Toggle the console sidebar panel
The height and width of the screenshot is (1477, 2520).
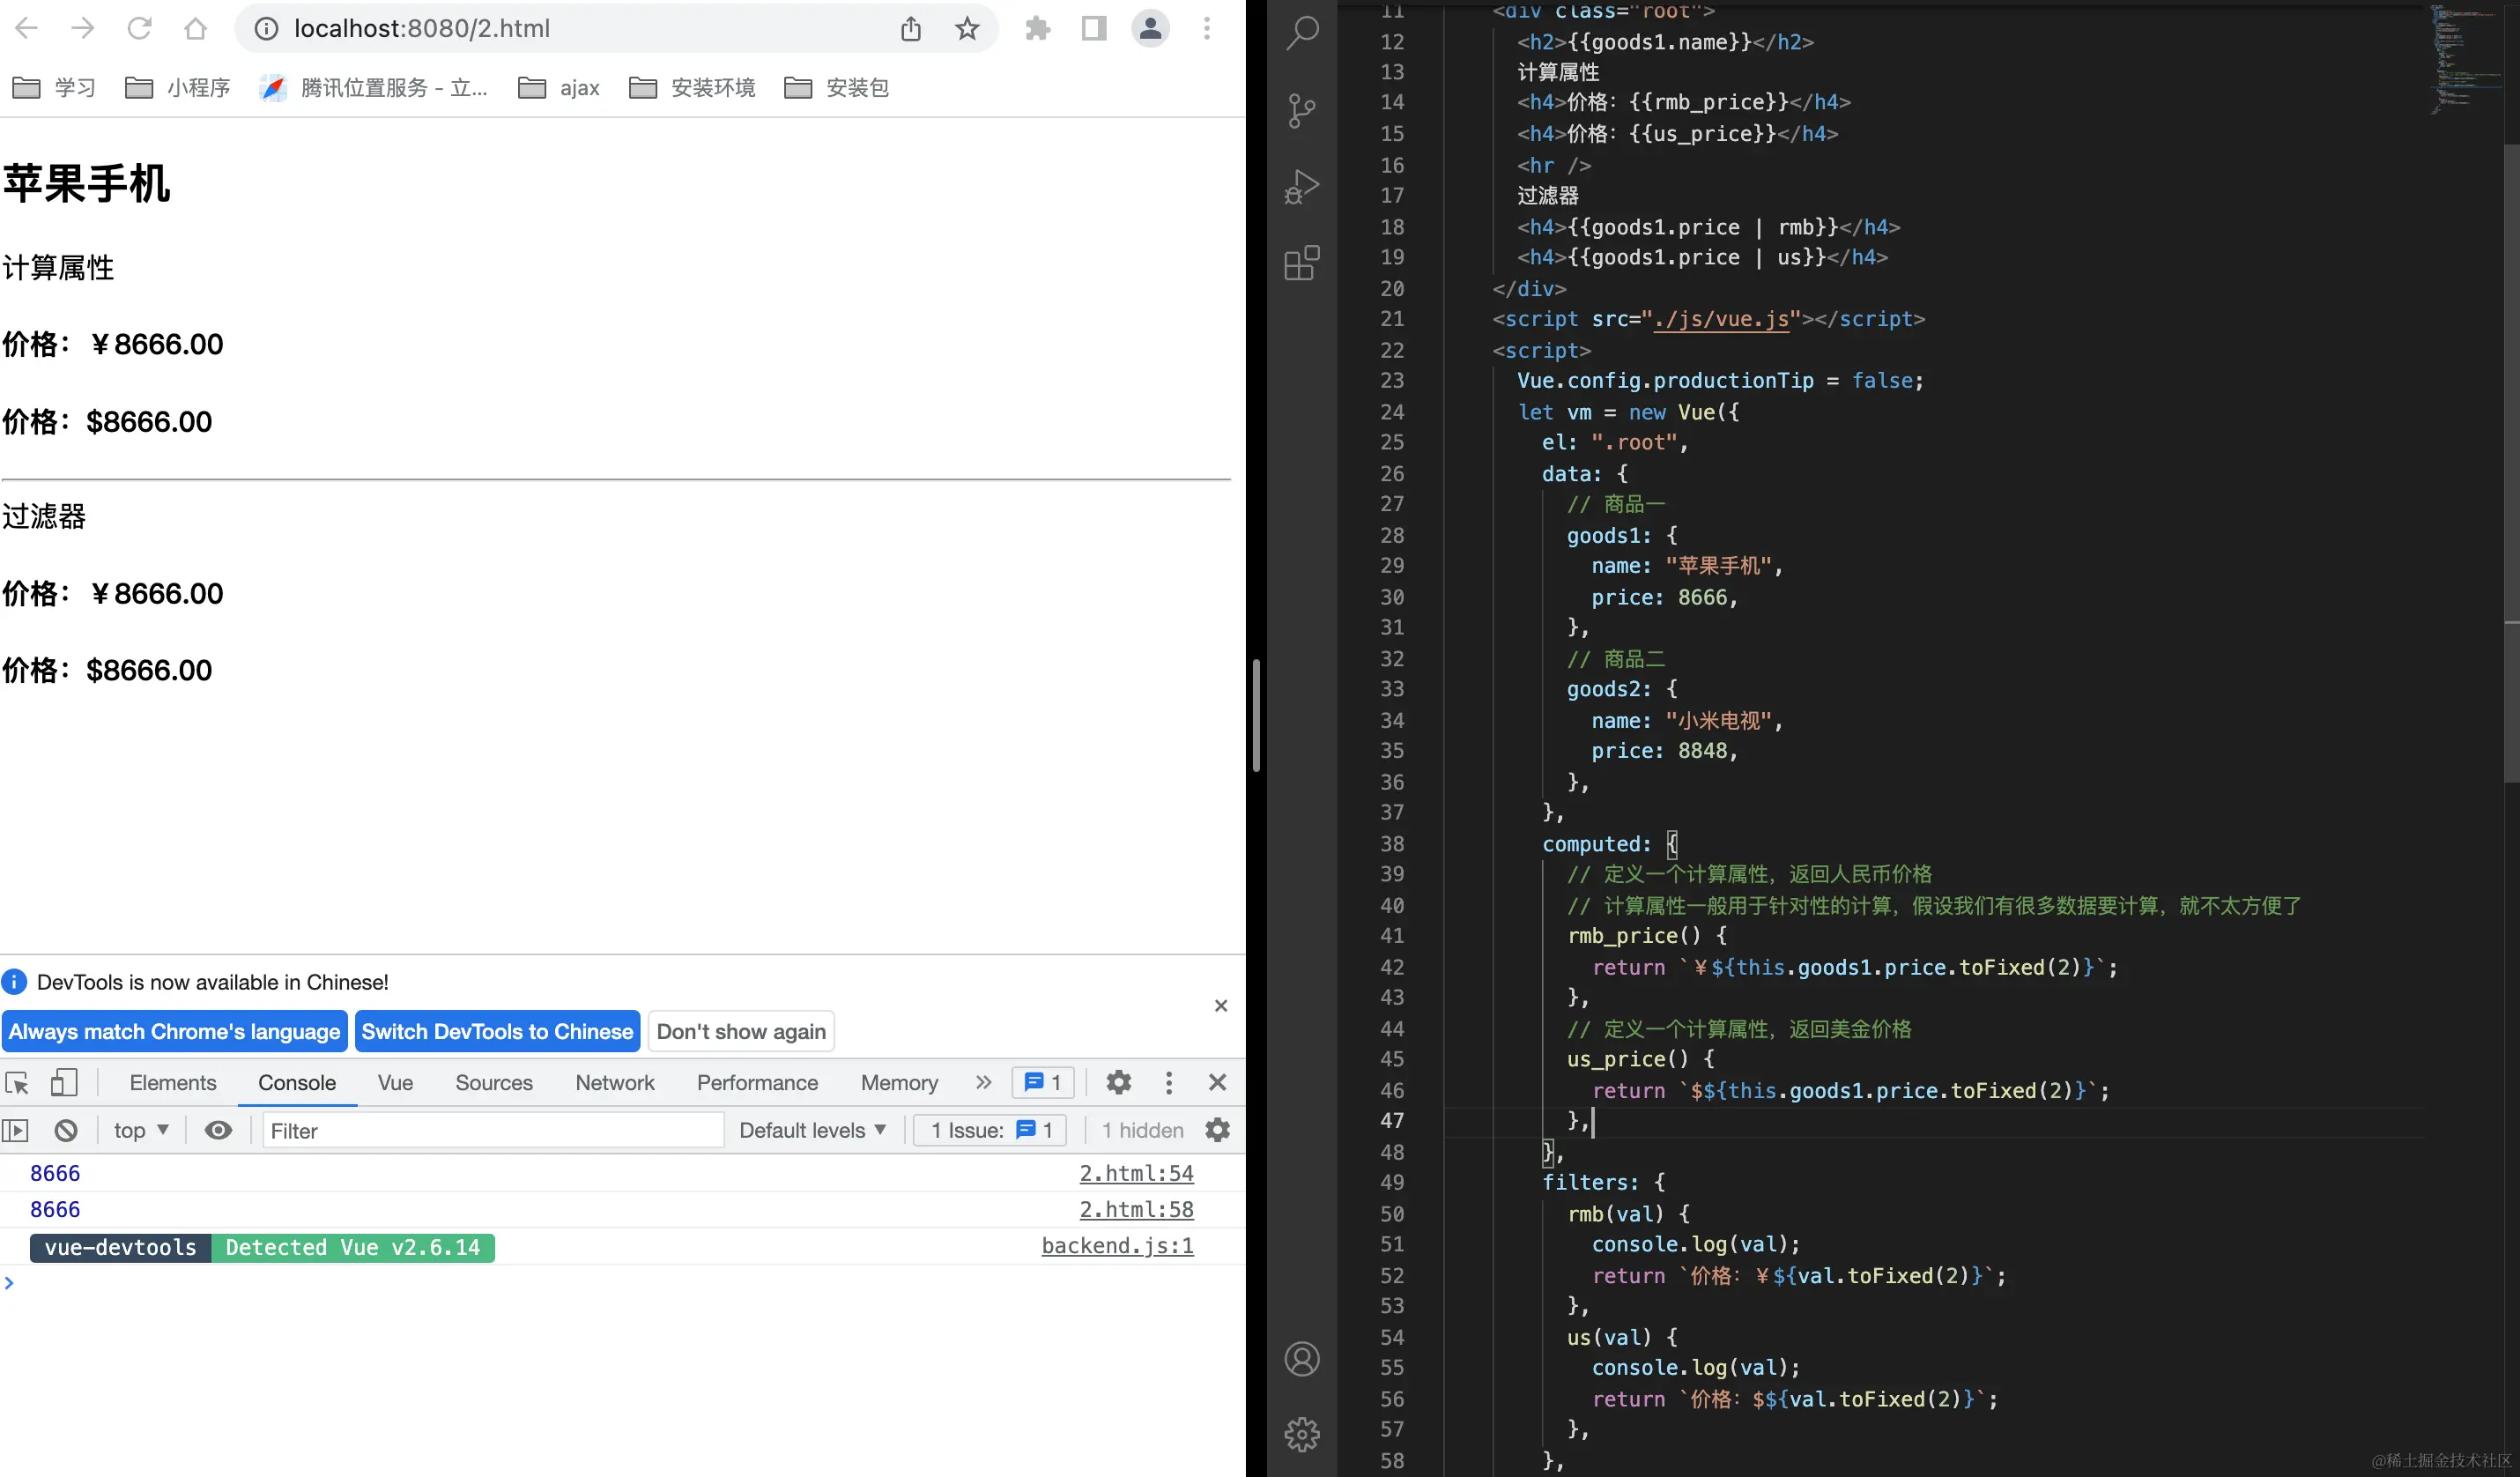[16, 1130]
